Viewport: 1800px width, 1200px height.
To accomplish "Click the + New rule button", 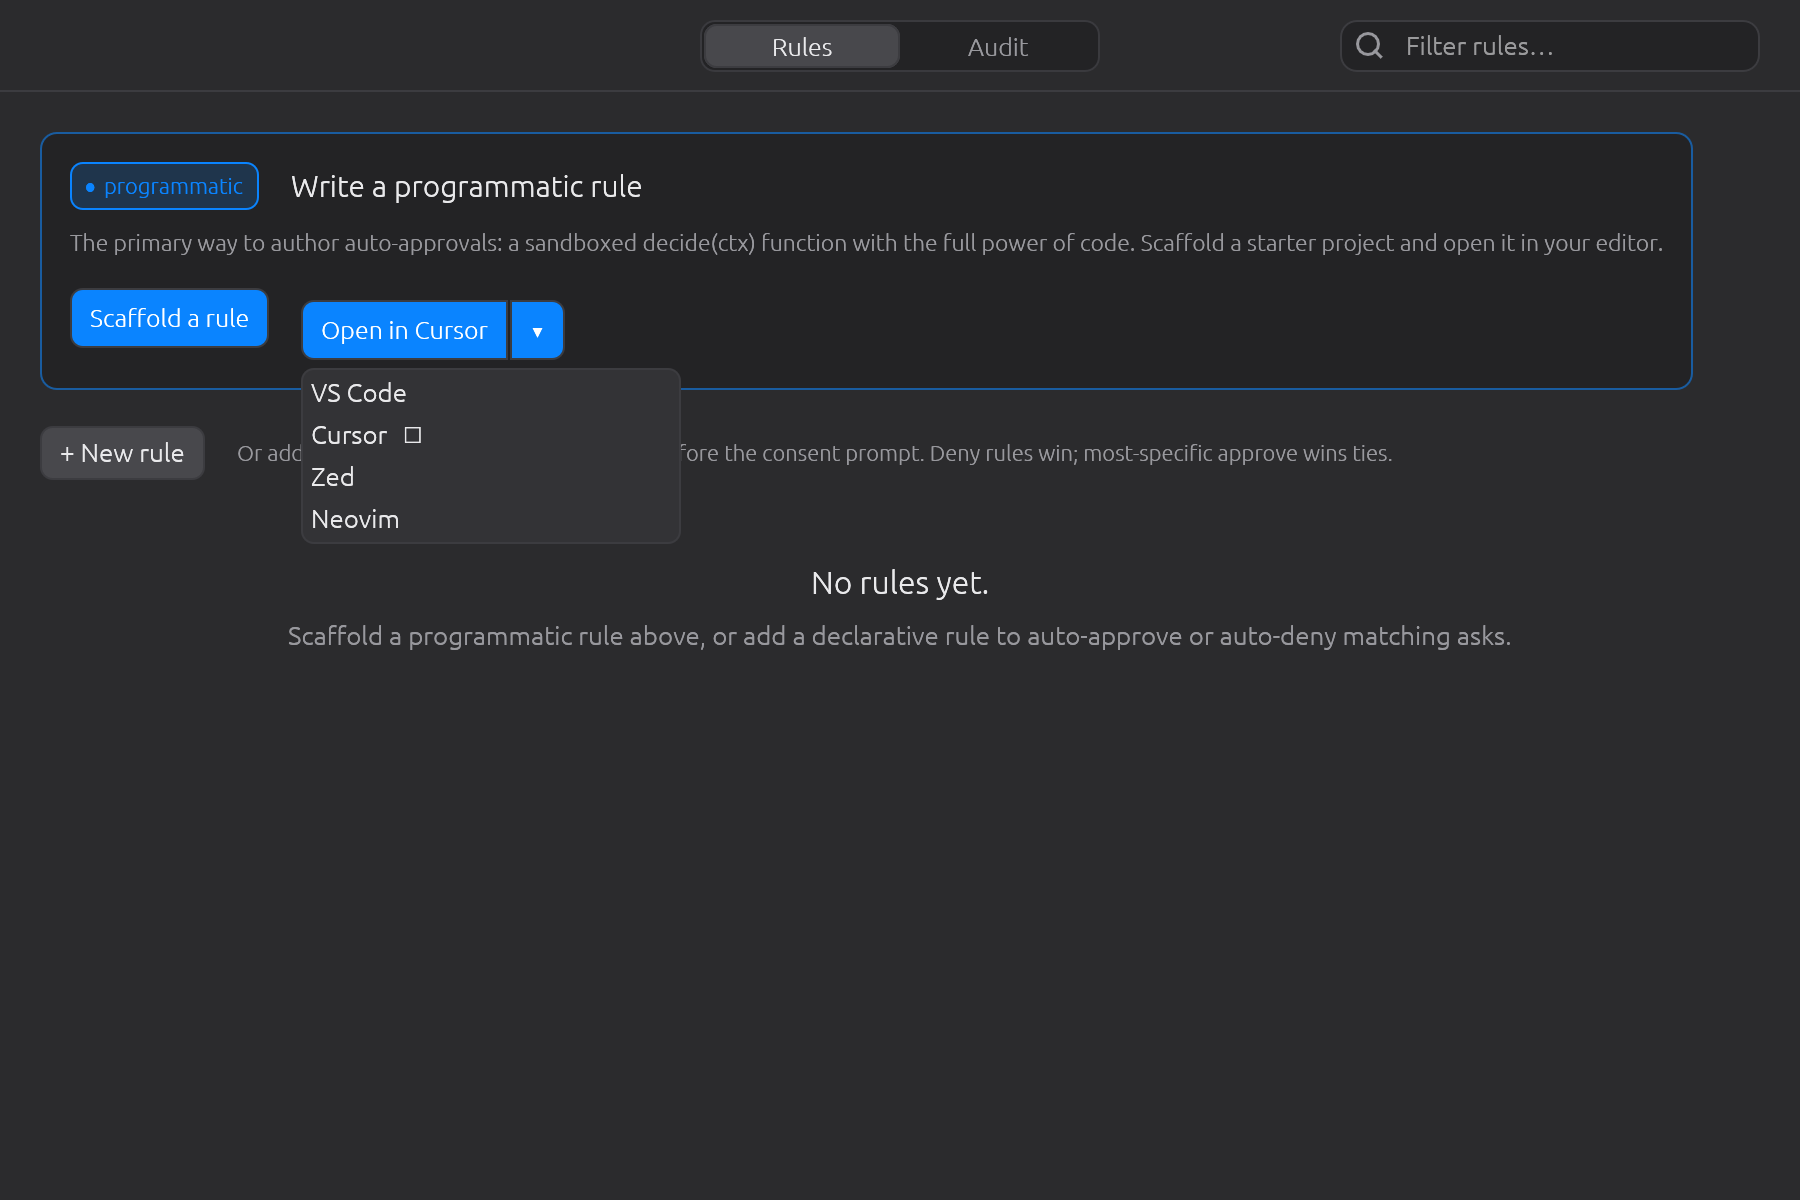I will click(122, 453).
